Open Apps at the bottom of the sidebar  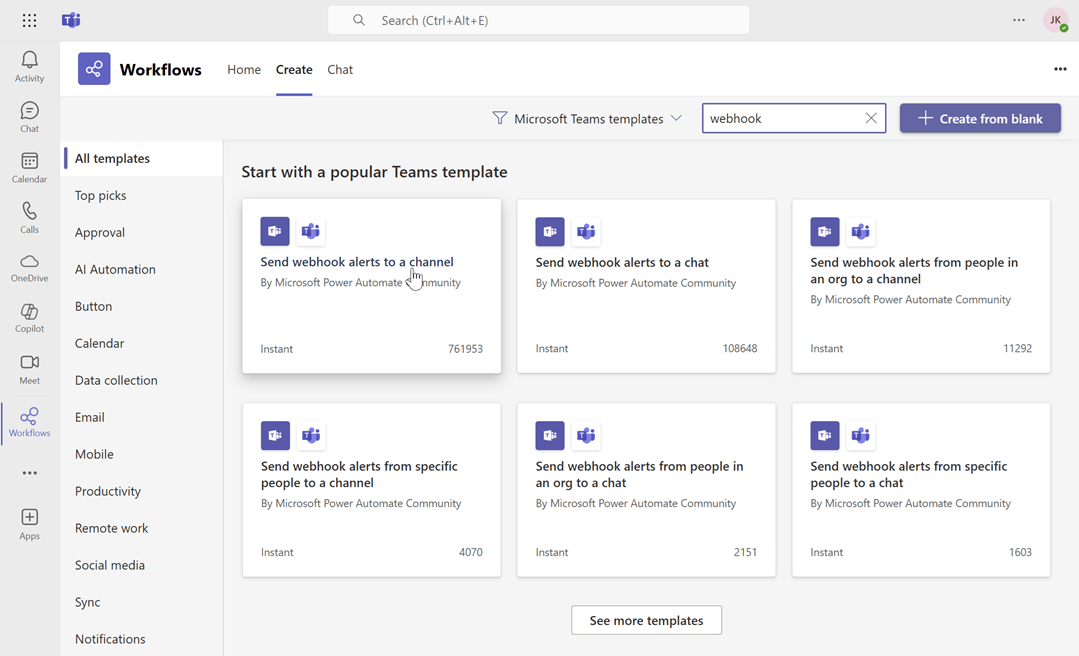[x=29, y=520]
